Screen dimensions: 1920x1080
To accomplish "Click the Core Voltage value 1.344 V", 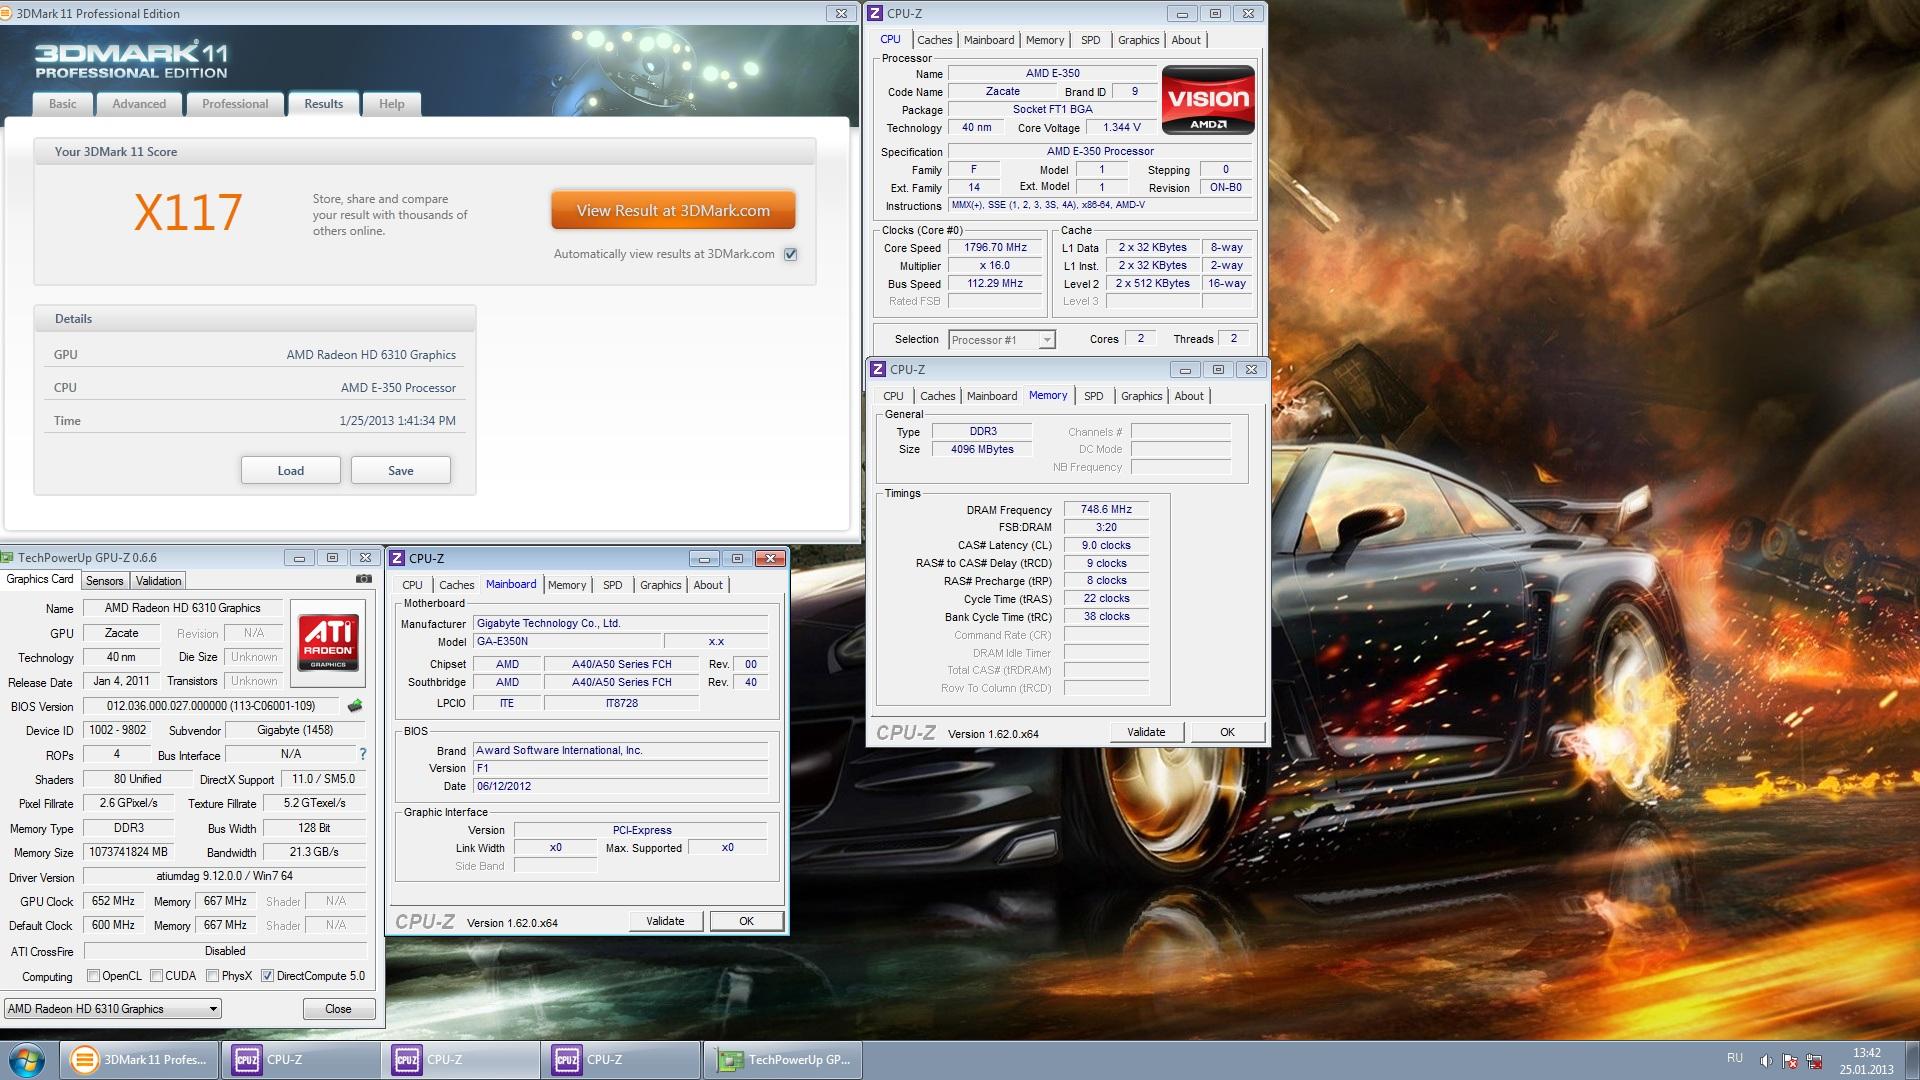I will (1122, 128).
